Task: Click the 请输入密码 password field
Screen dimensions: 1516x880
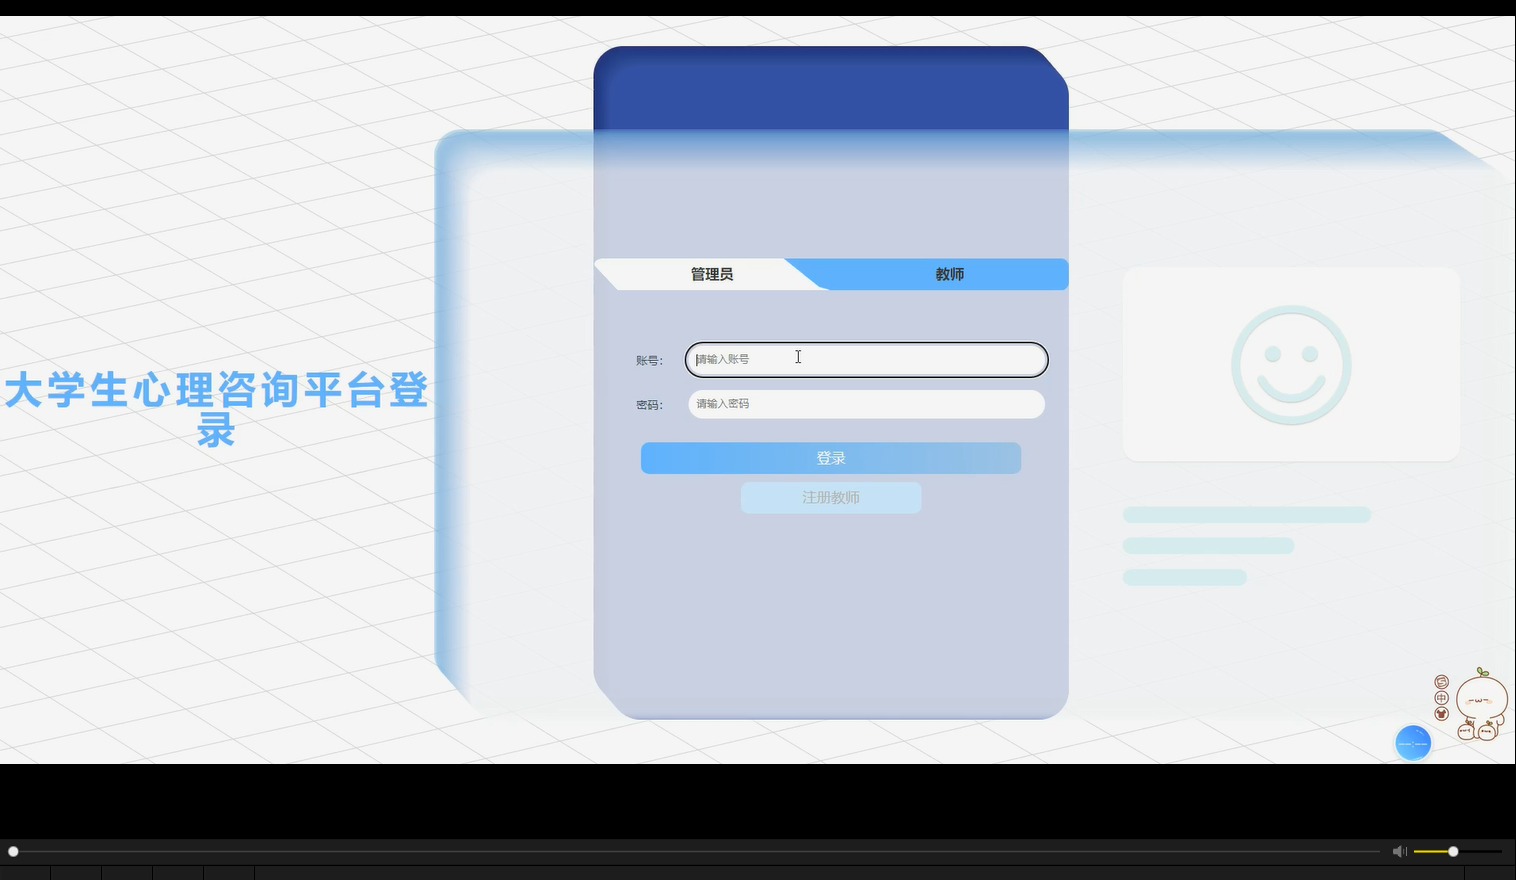Action: coord(865,404)
